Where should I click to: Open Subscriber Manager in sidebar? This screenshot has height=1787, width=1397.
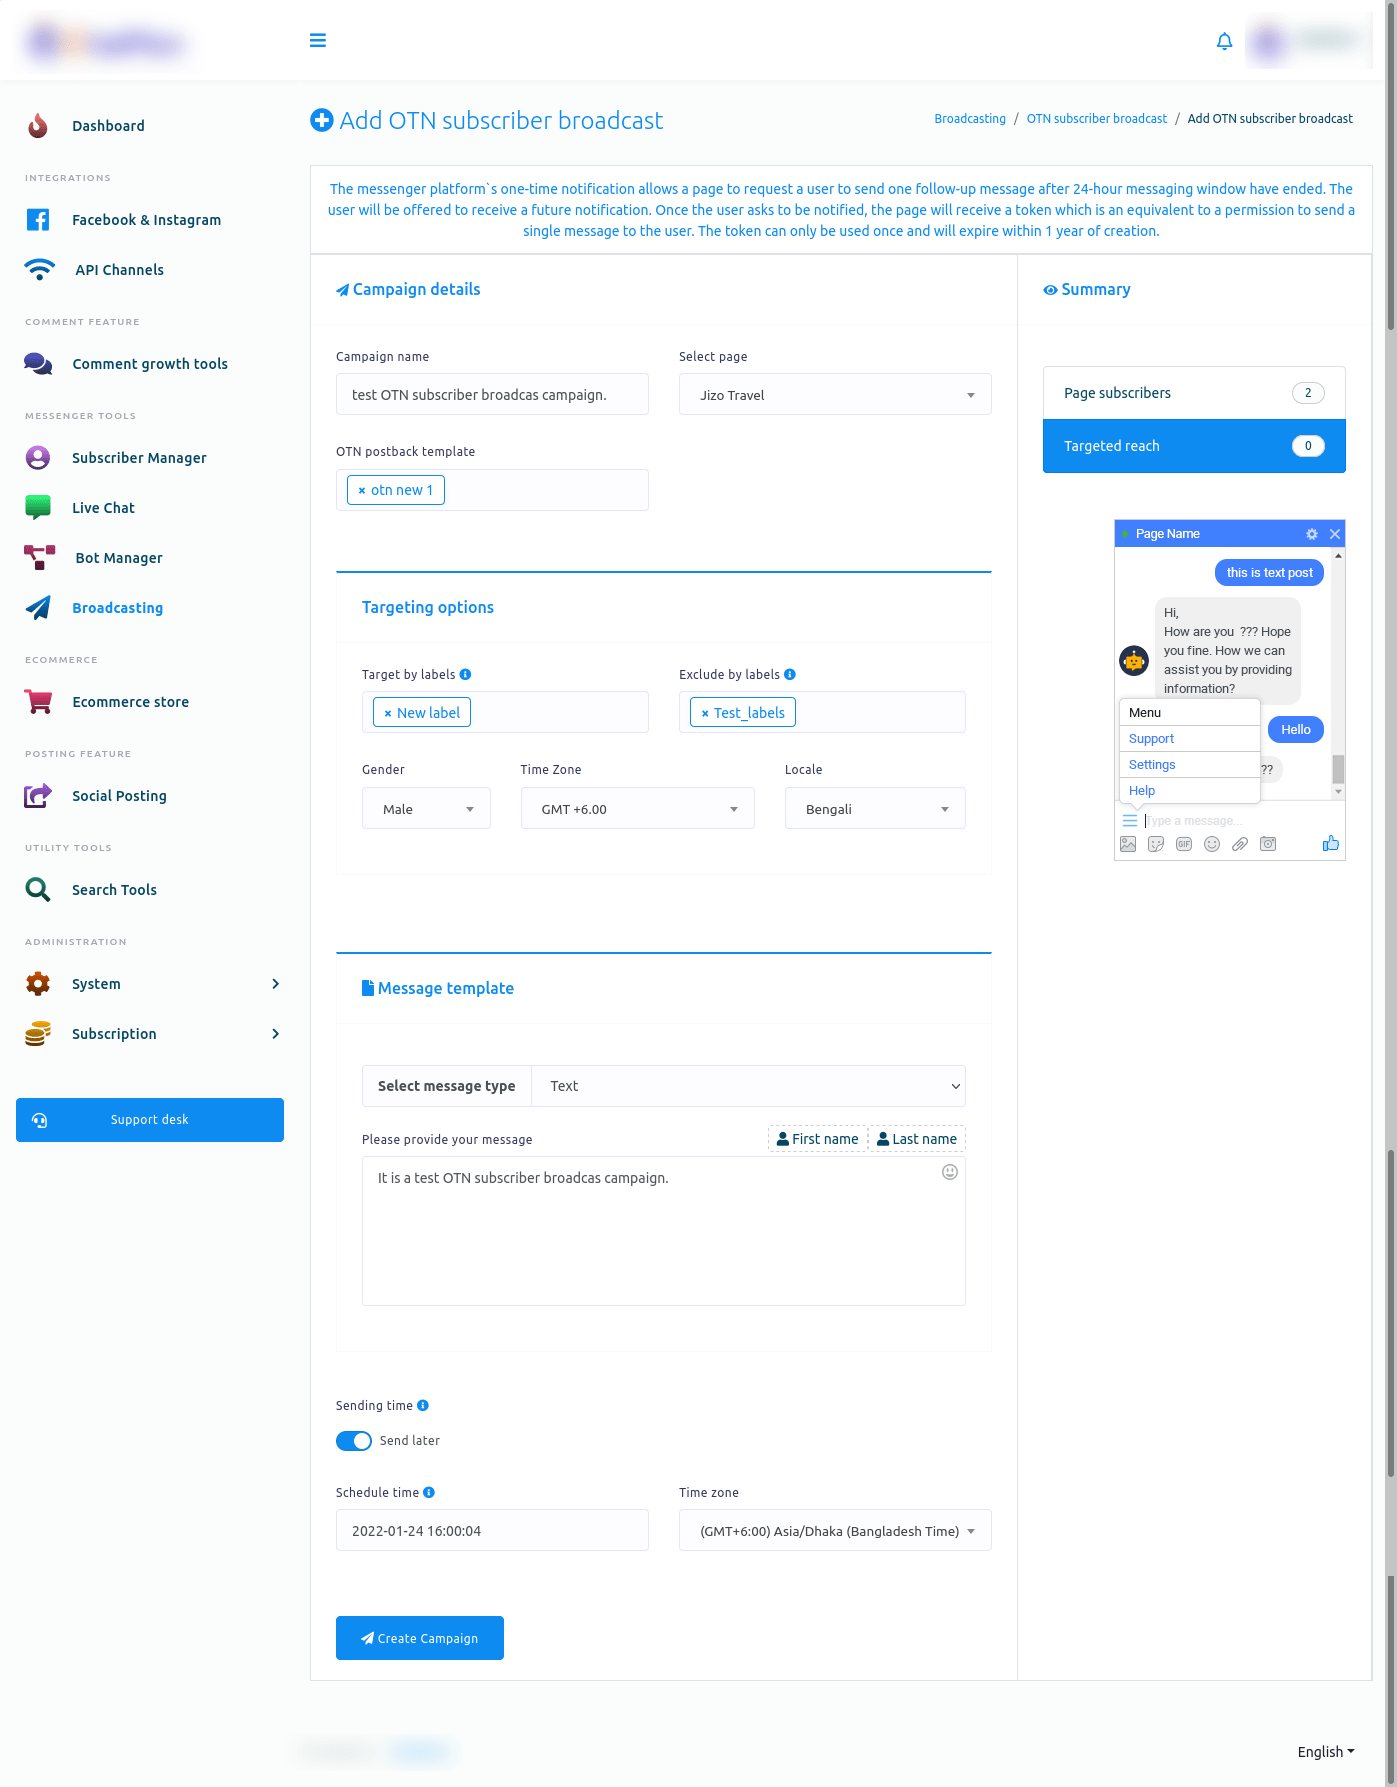pyautogui.click(x=139, y=458)
